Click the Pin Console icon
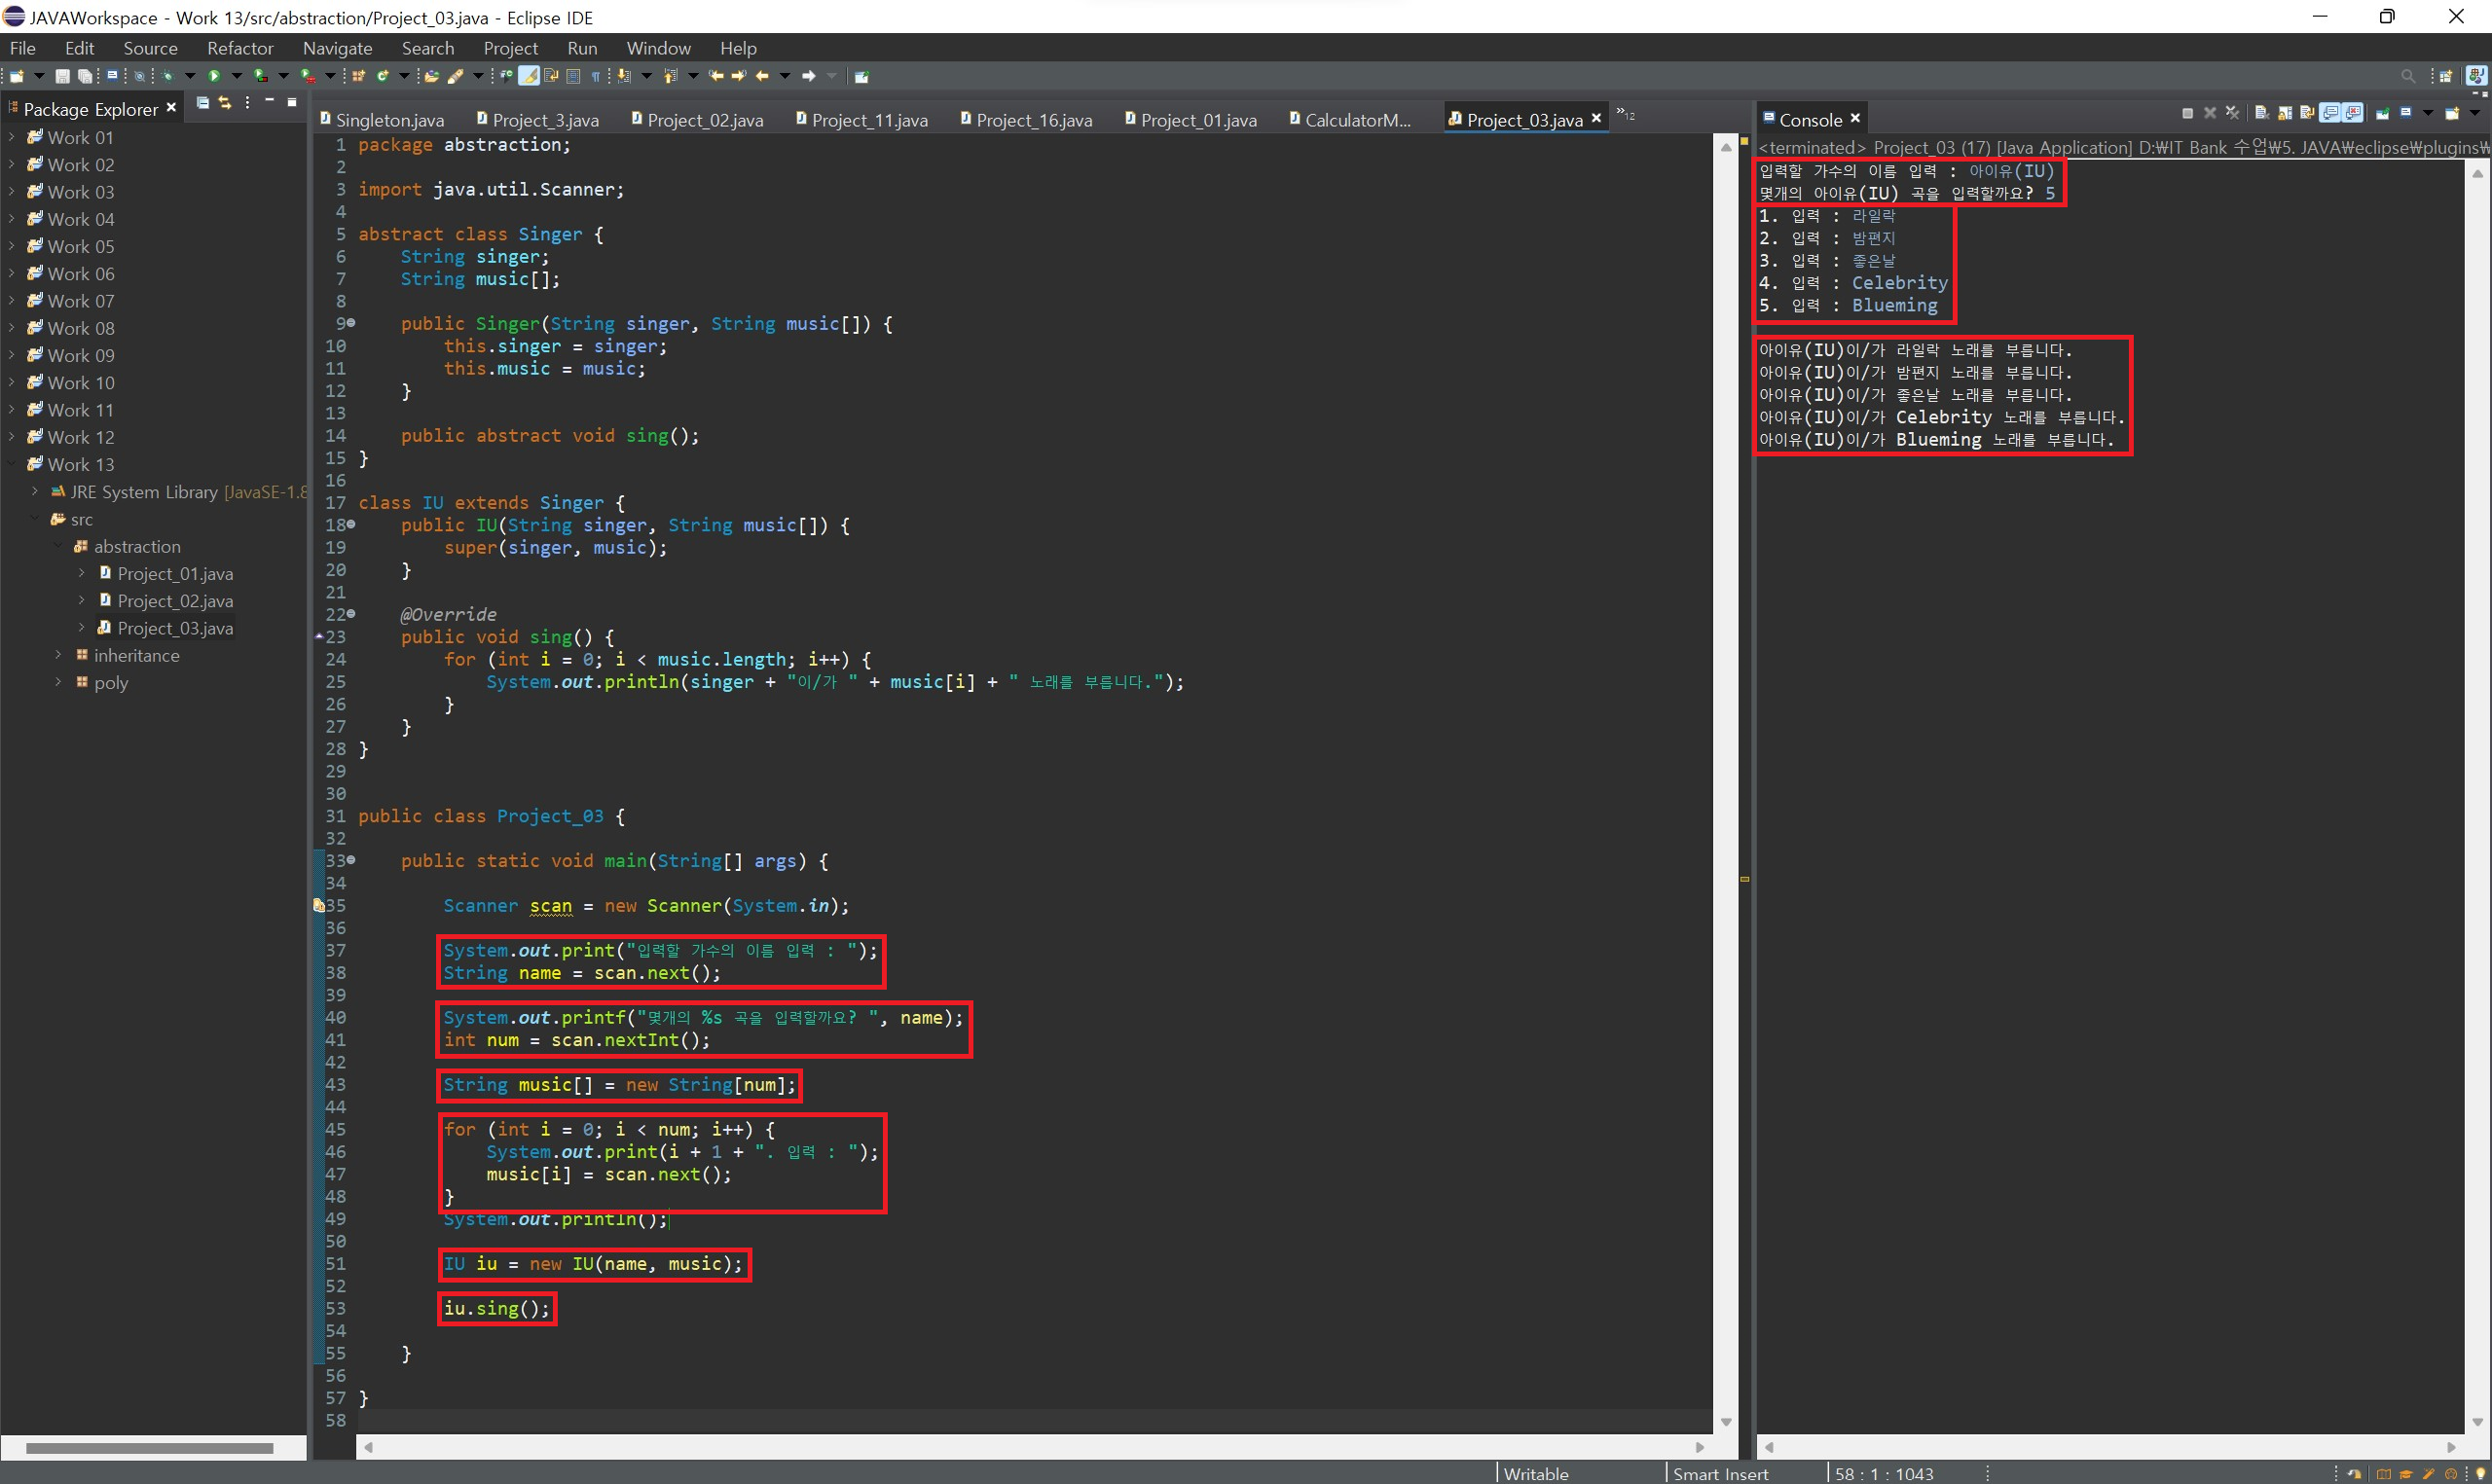 [x=2383, y=114]
